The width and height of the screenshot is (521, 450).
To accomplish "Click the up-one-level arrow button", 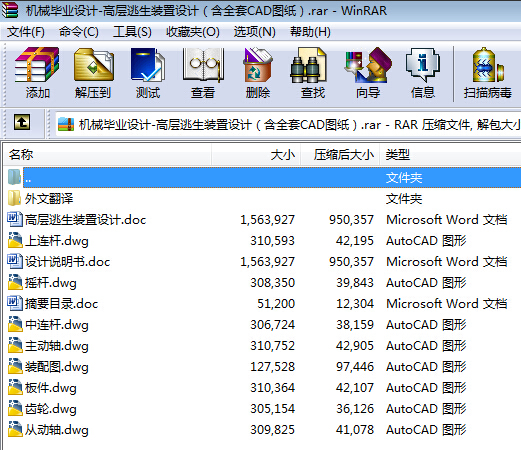I will pyautogui.click(x=22, y=122).
